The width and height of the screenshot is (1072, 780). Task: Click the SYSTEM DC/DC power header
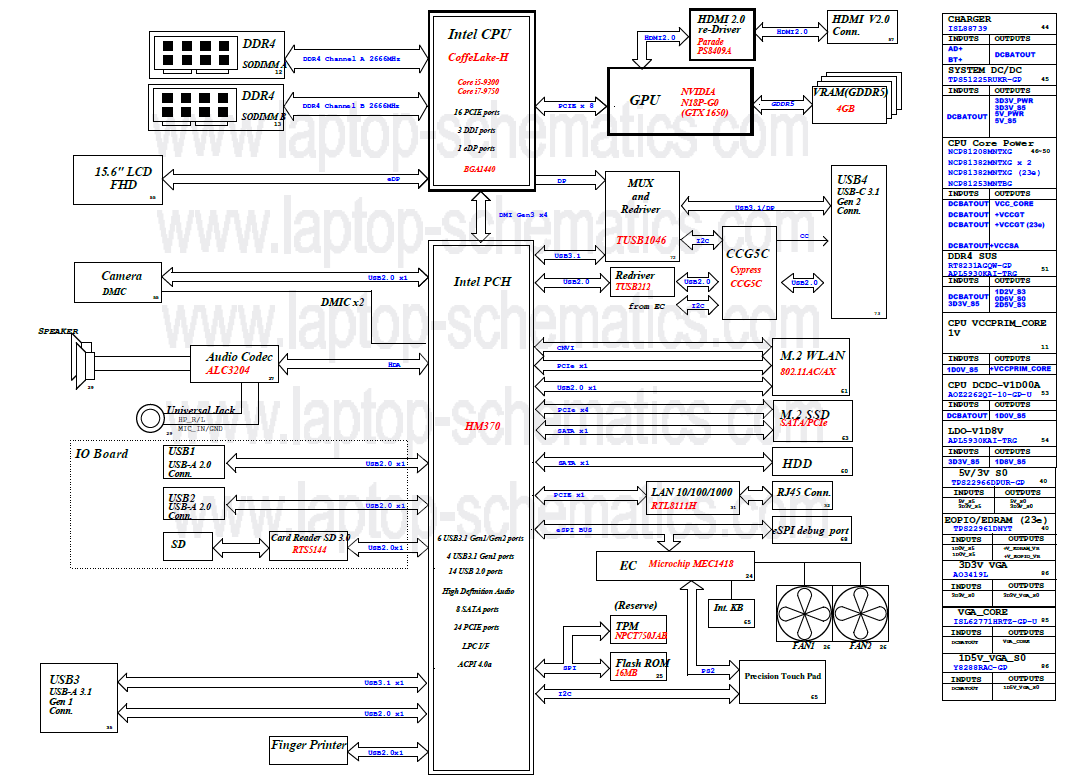999,75
